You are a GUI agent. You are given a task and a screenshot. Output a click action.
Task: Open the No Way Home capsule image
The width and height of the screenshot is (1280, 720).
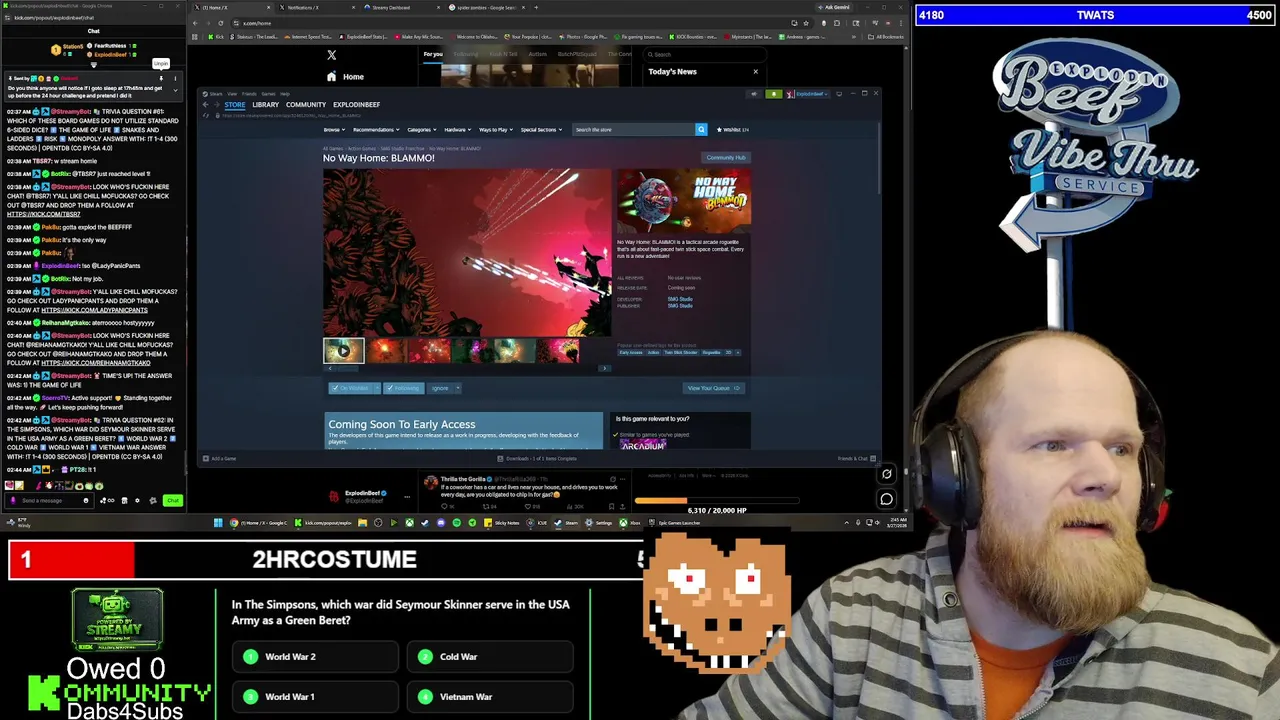684,201
